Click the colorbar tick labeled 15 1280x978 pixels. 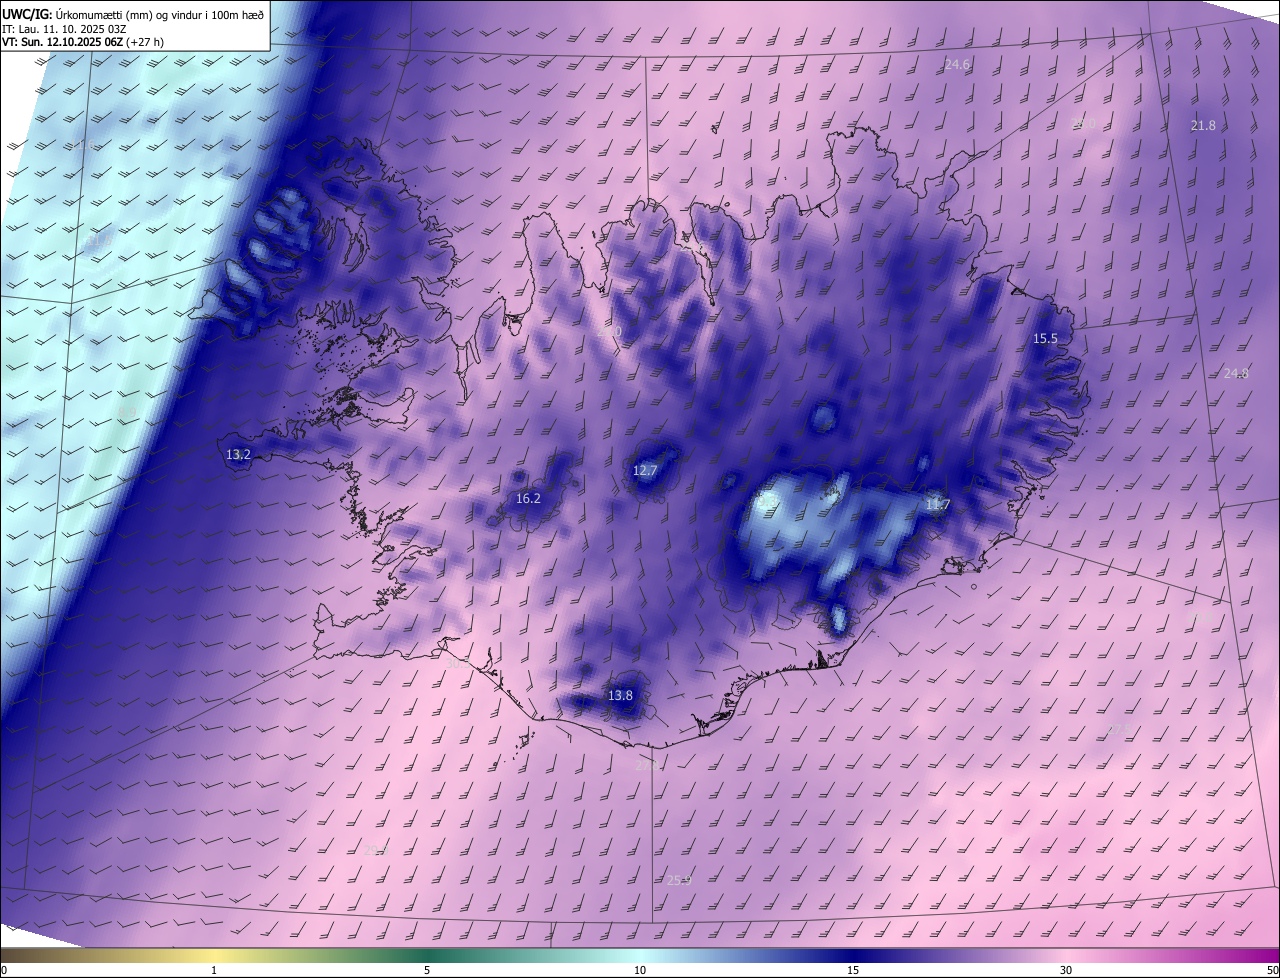853,970
